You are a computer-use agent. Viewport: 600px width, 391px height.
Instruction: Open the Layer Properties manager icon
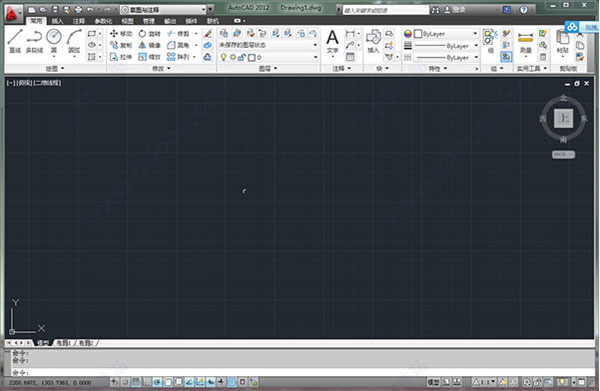(x=223, y=34)
